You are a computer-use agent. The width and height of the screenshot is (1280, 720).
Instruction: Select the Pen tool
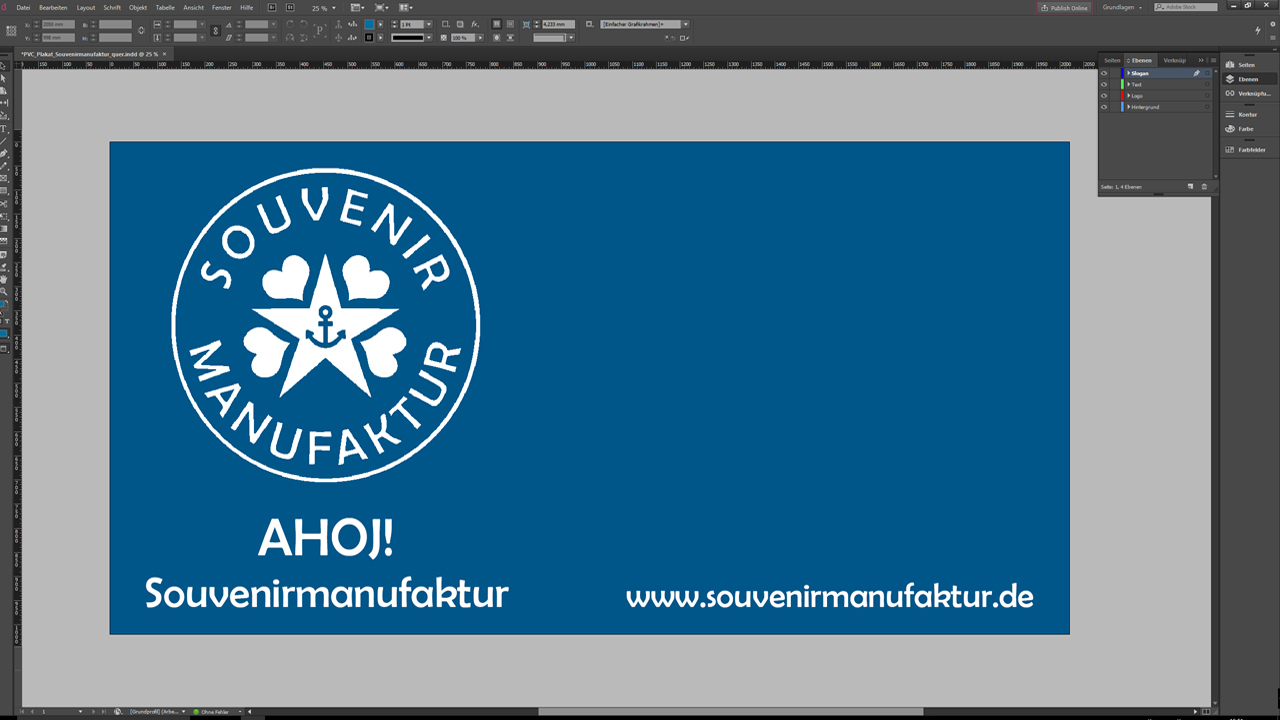[x=5, y=152]
